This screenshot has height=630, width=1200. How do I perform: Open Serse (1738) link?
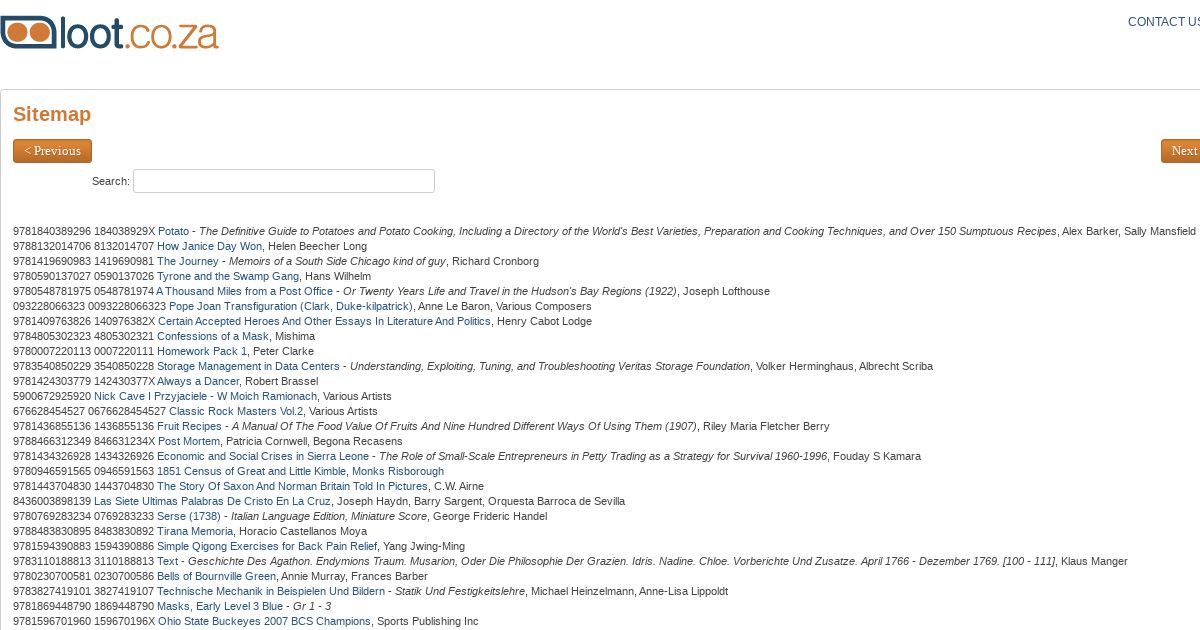tap(188, 516)
